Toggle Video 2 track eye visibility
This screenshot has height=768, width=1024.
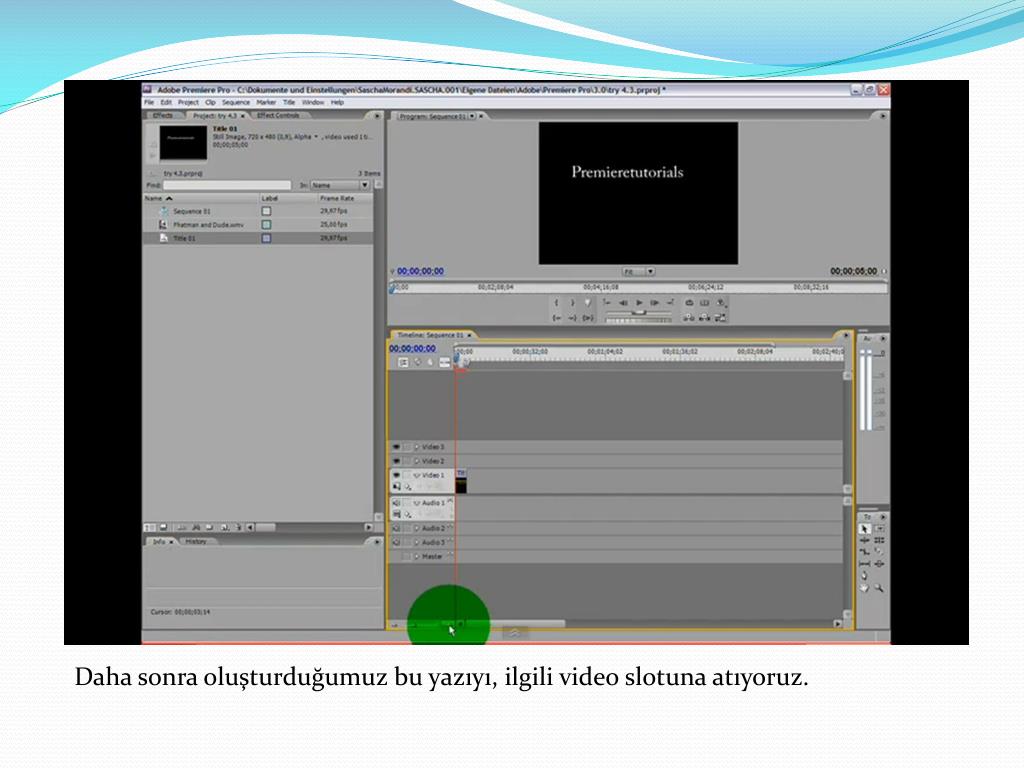[396, 461]
